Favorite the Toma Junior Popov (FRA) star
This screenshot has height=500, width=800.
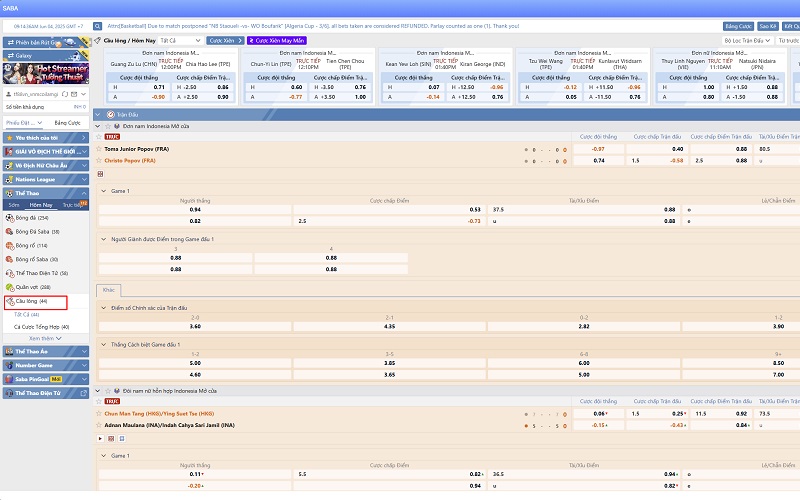[99, 149]
